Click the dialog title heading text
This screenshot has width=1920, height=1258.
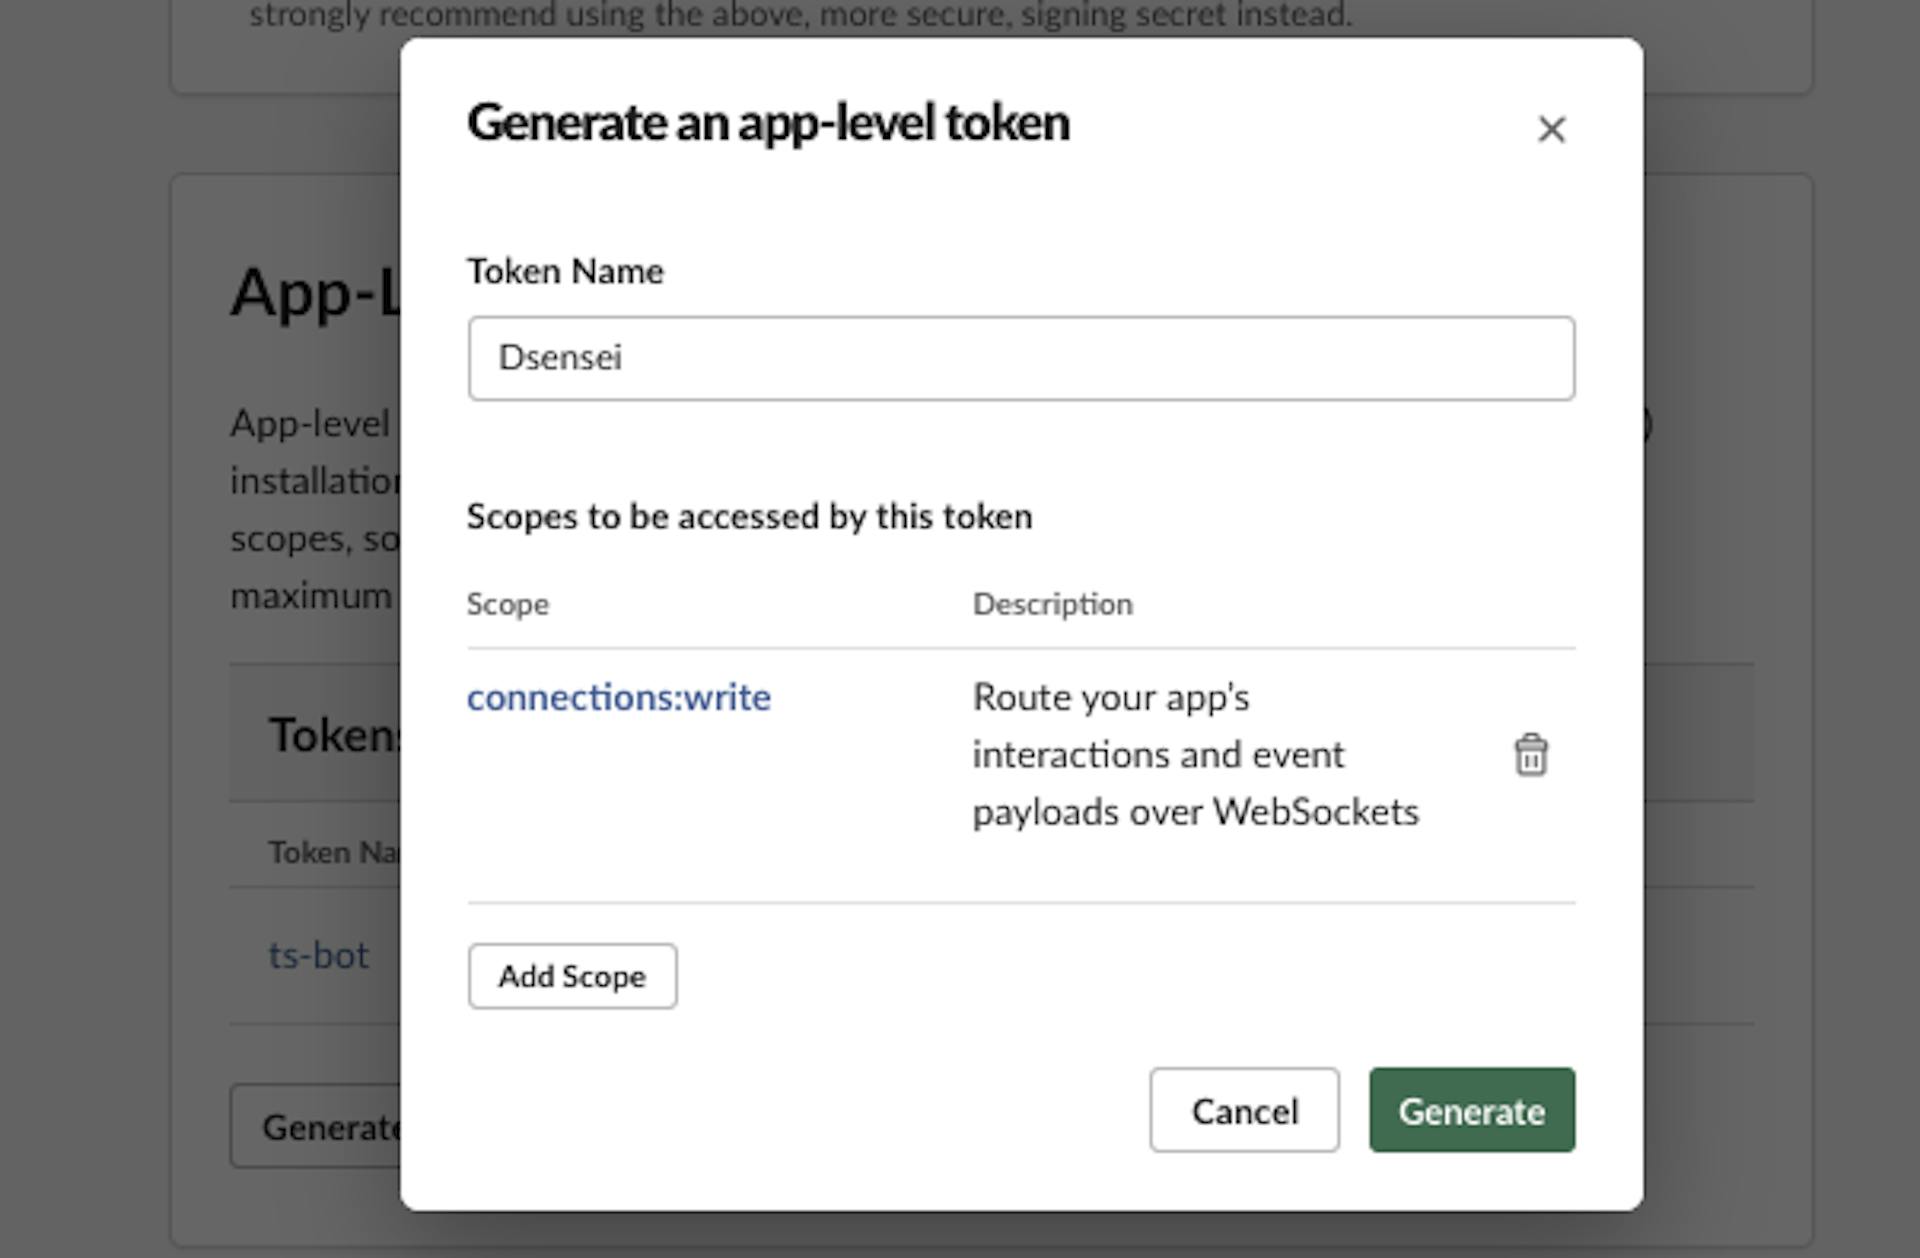click(767, 123)
